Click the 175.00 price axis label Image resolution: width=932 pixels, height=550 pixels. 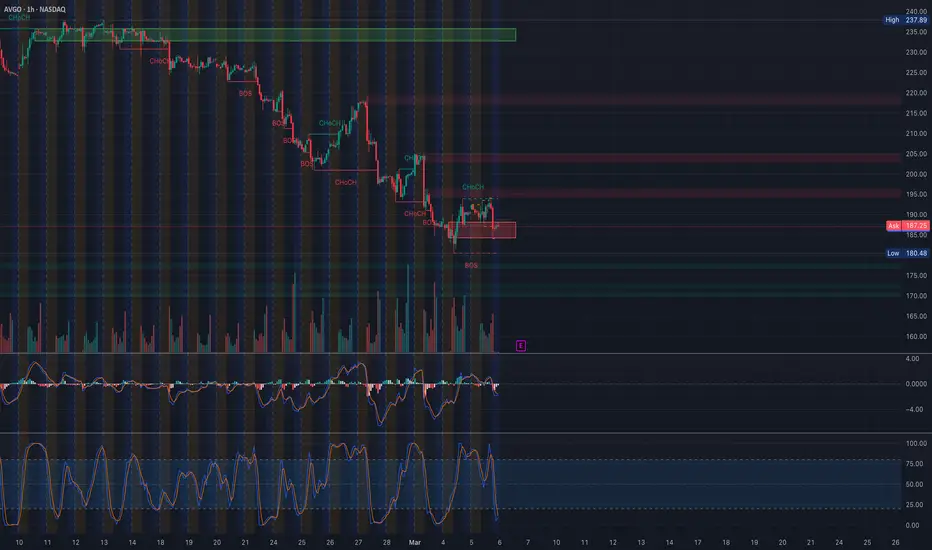(916, 276)
